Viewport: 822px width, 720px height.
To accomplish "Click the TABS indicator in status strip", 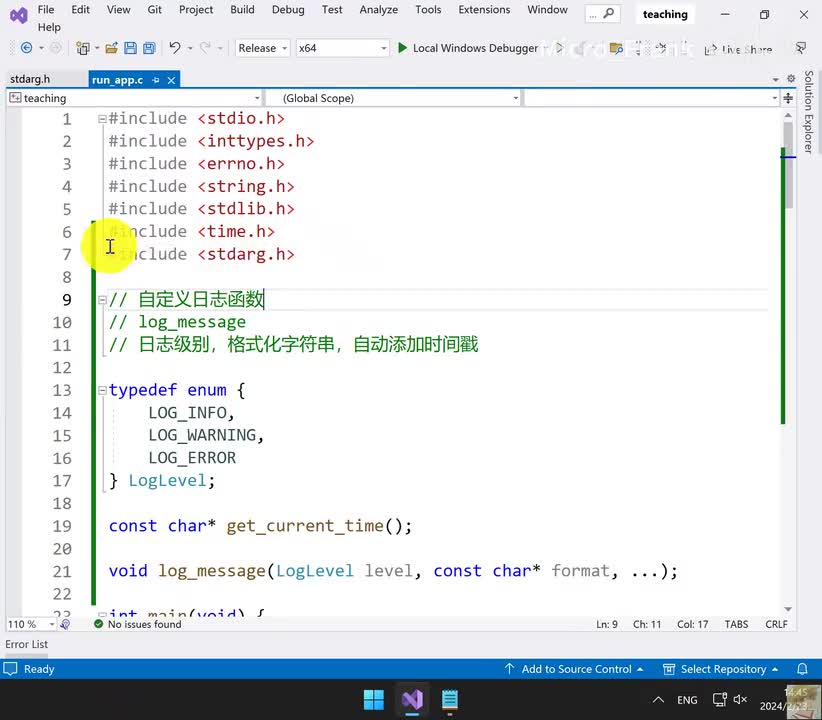I will point(736,624).
